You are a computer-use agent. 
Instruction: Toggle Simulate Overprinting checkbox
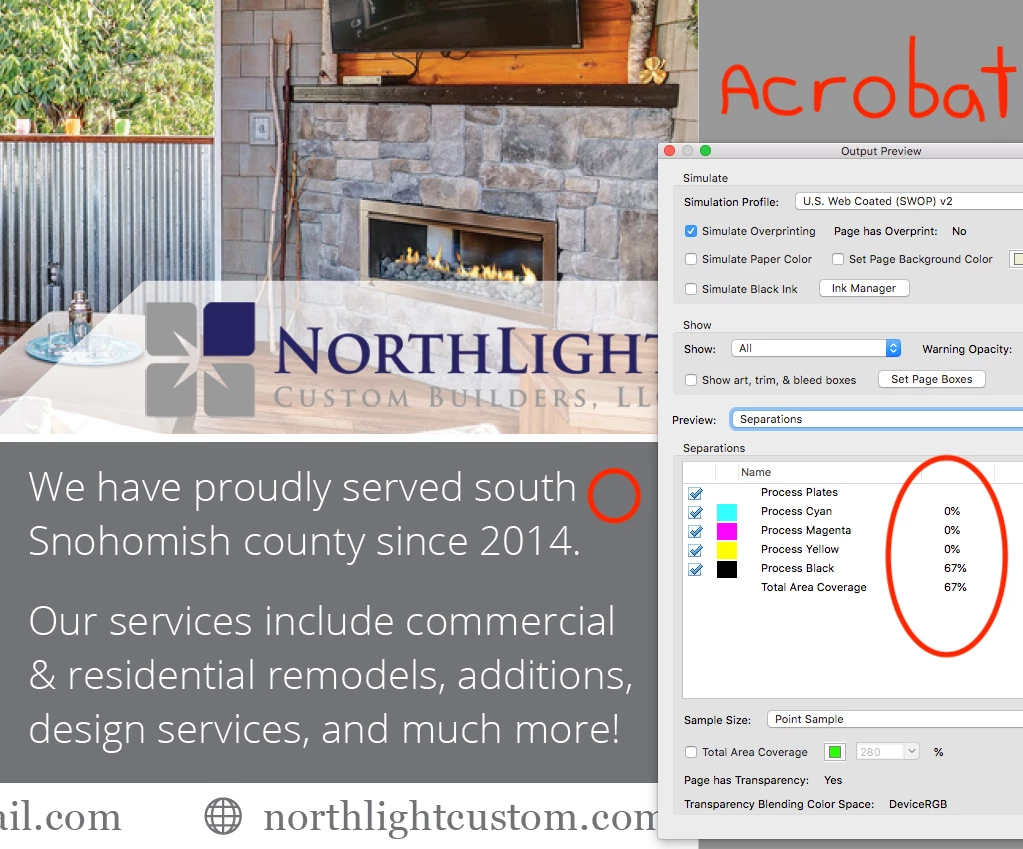[691, 231]
